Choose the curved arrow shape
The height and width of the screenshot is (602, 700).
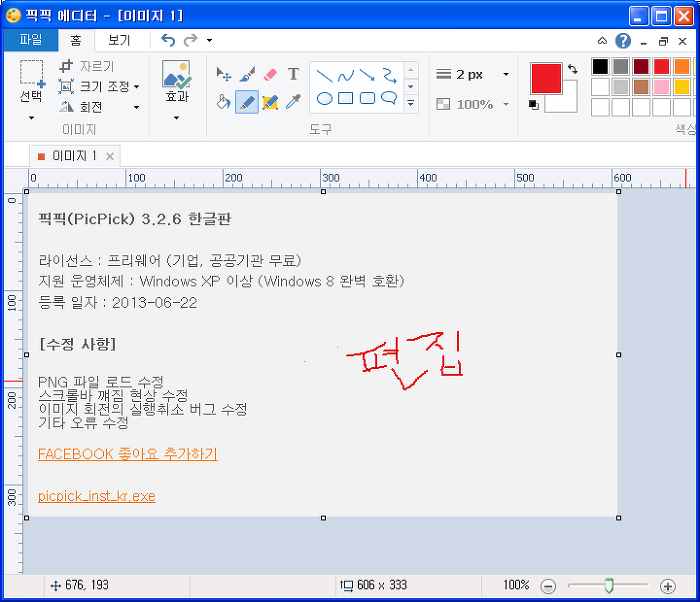point(389,75)
